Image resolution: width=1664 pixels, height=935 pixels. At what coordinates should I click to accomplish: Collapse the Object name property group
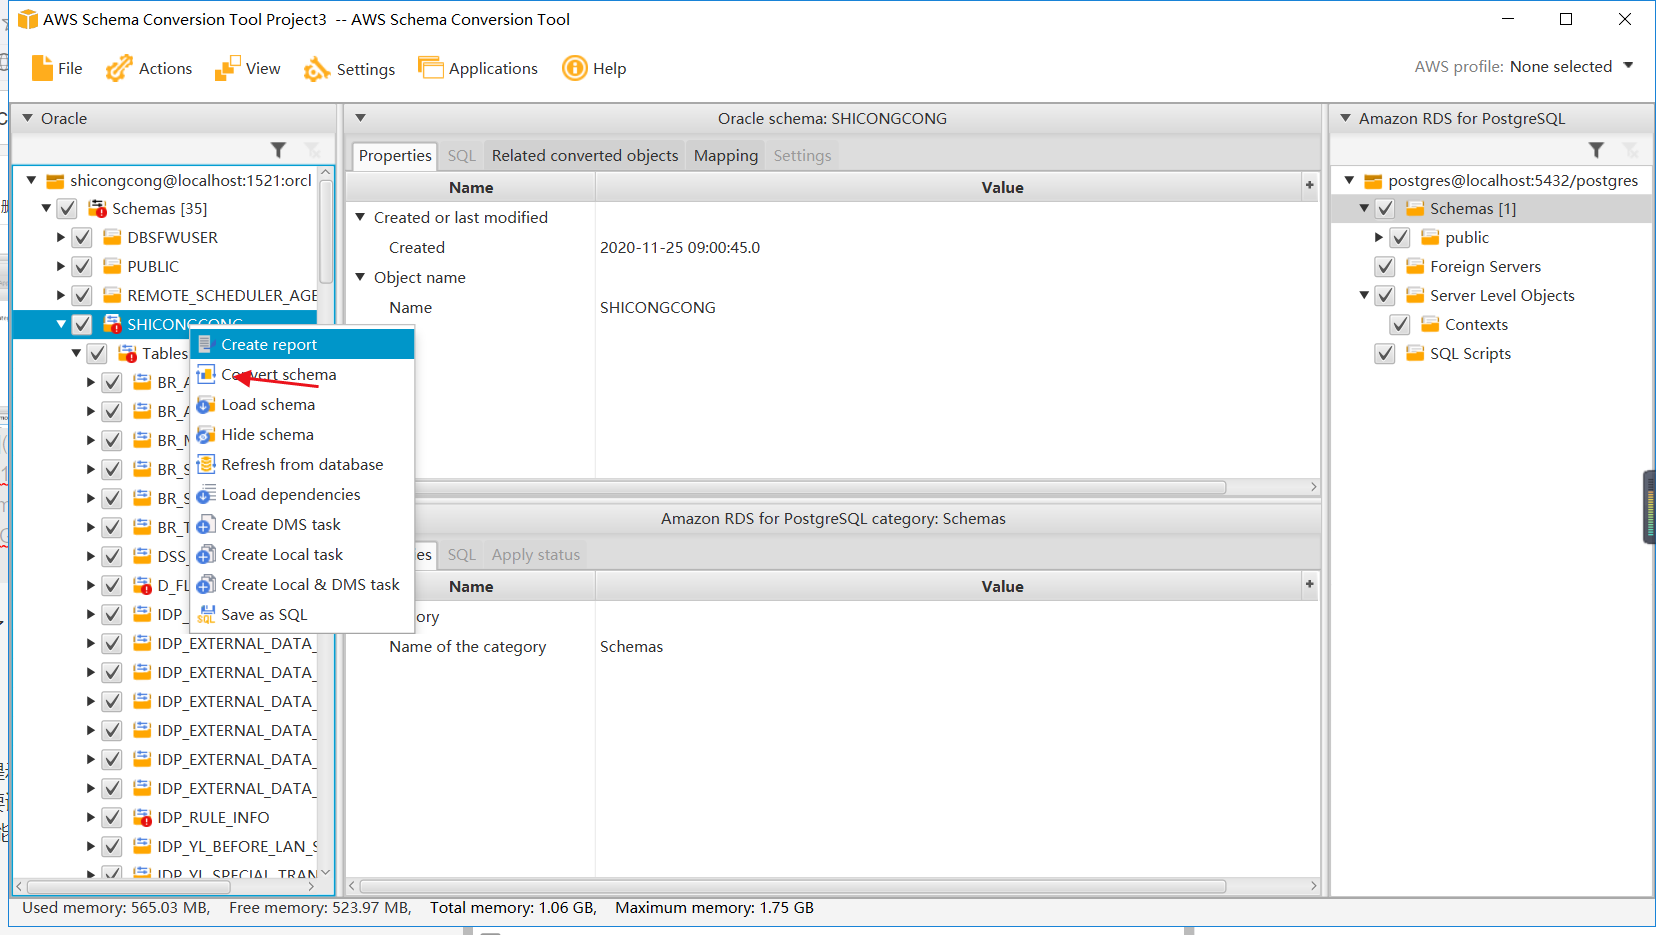(x=360, y=277)
